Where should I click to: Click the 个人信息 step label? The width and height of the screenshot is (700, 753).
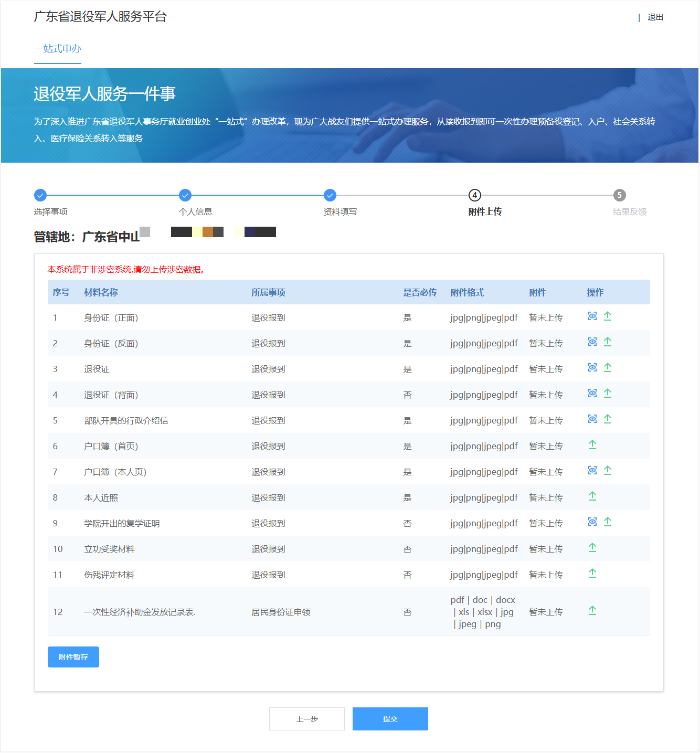pos(195,212)
